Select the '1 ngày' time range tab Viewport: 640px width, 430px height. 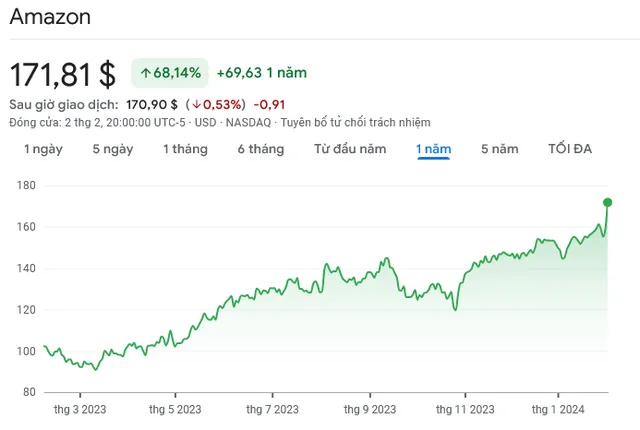pyautogui.click(x=43, y=149)
